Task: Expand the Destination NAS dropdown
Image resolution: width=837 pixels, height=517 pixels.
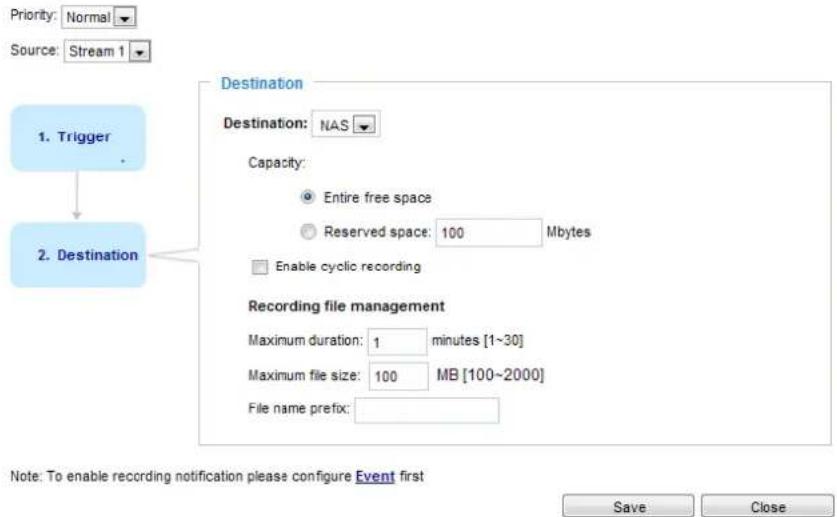Action: point(365,126)
